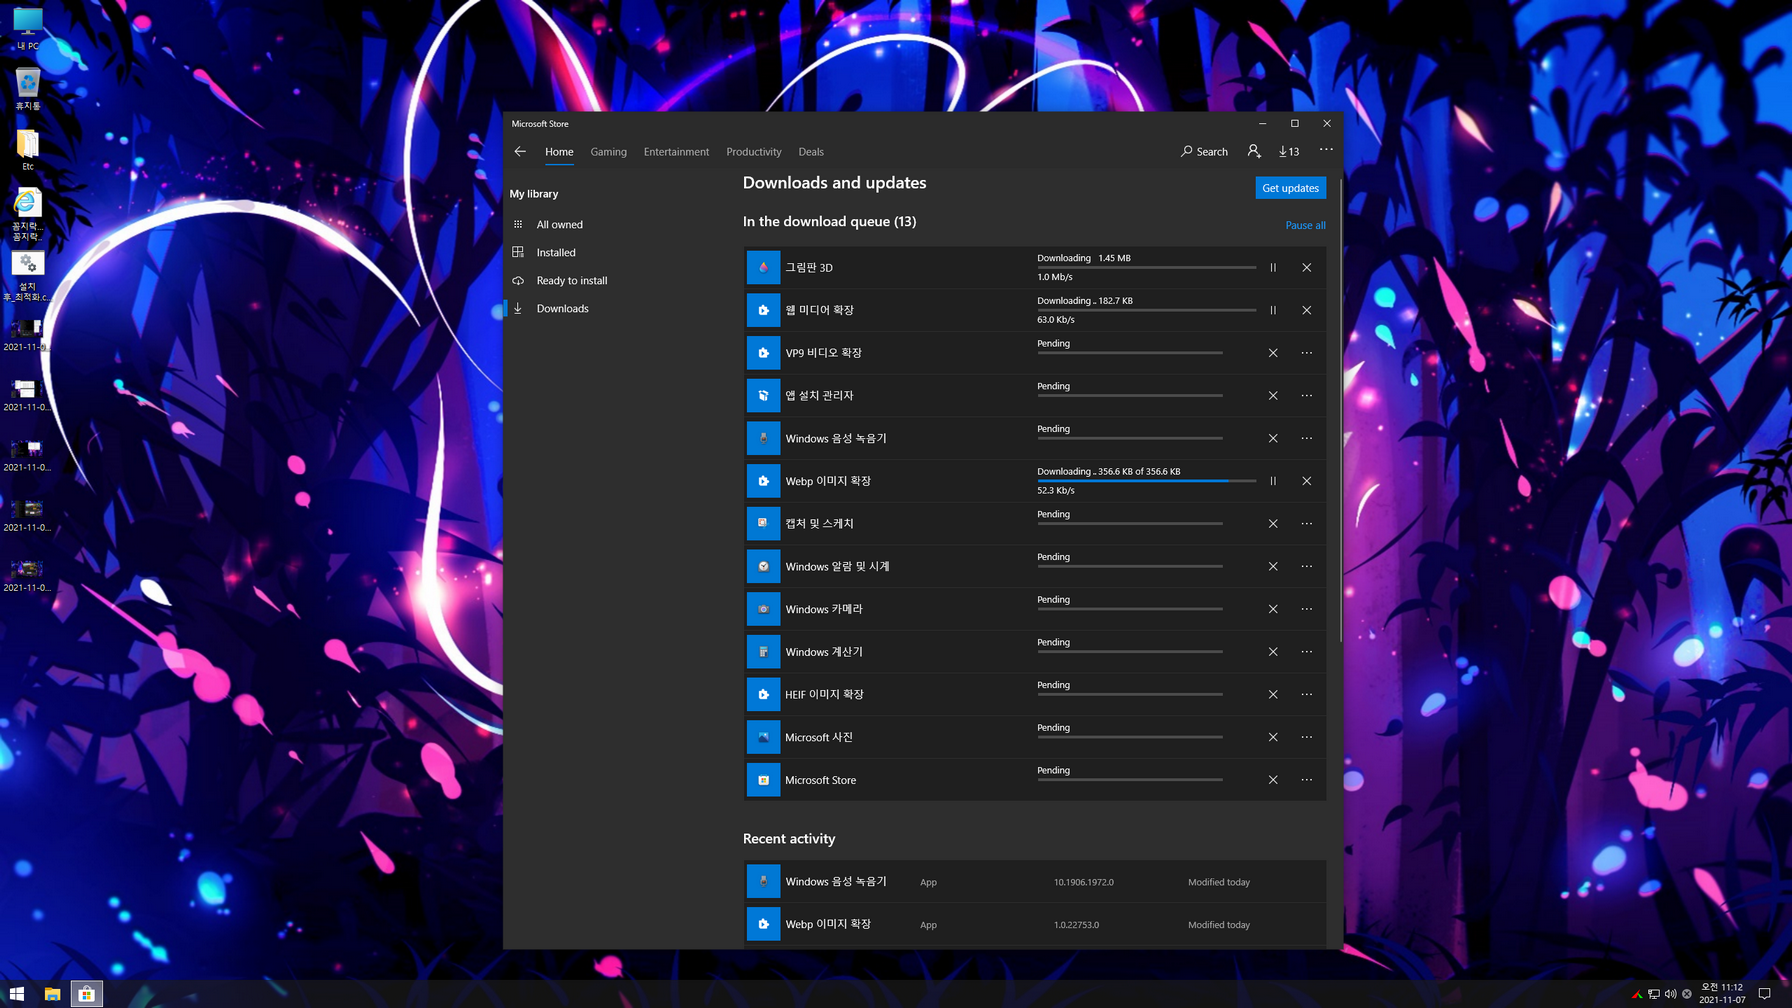Click the VP9 비디오 확장 app icon
This screenshot has height=1008, width=1792.
(x=763, y=353)
